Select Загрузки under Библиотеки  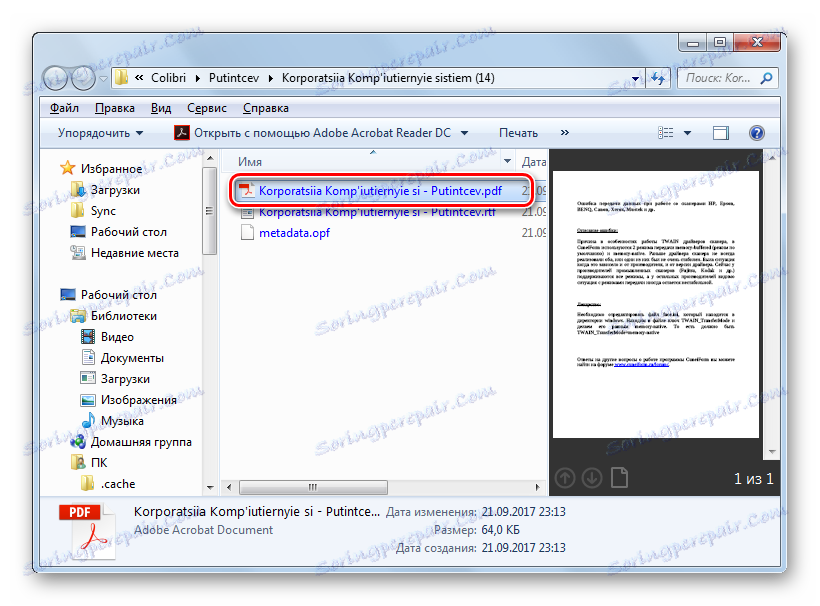[126, 379]
